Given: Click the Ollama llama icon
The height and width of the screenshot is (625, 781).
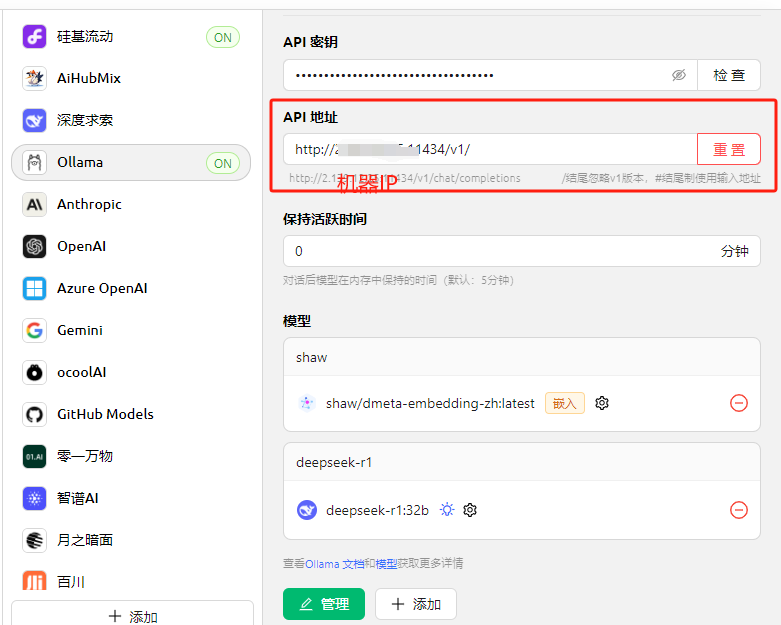Looking at the screenshot, I should point(34,162).
